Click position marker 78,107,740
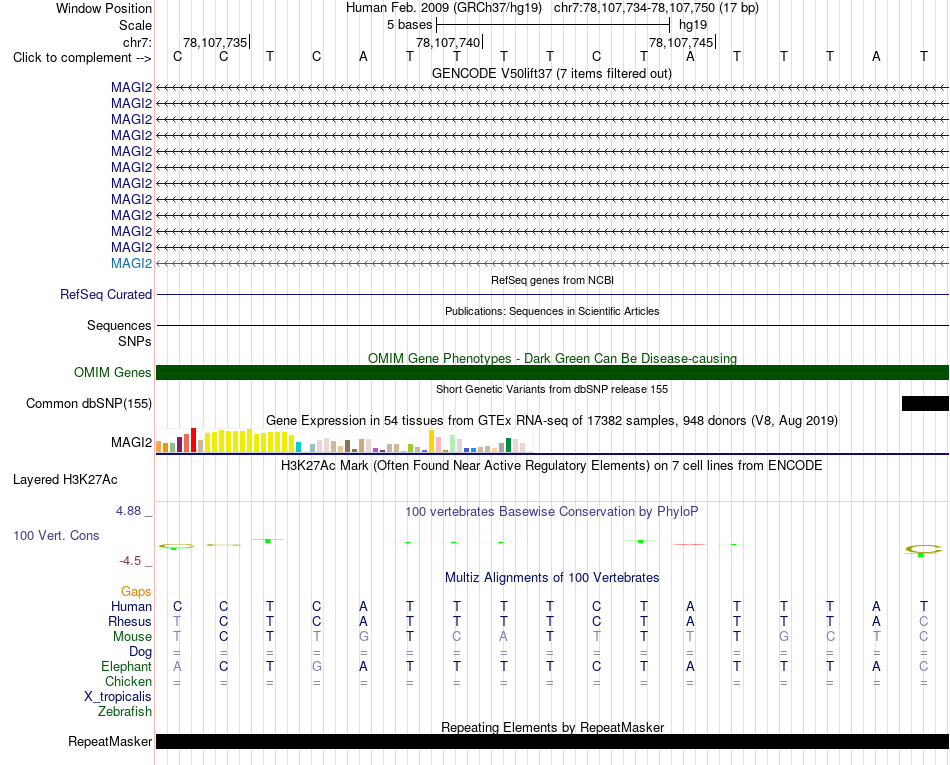The image size is (950, 765). coord(448,42)
